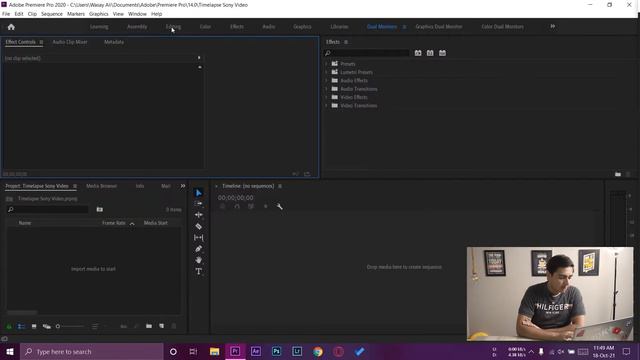
Task: Create new custom bin in Effects panel
Action: 618,174
